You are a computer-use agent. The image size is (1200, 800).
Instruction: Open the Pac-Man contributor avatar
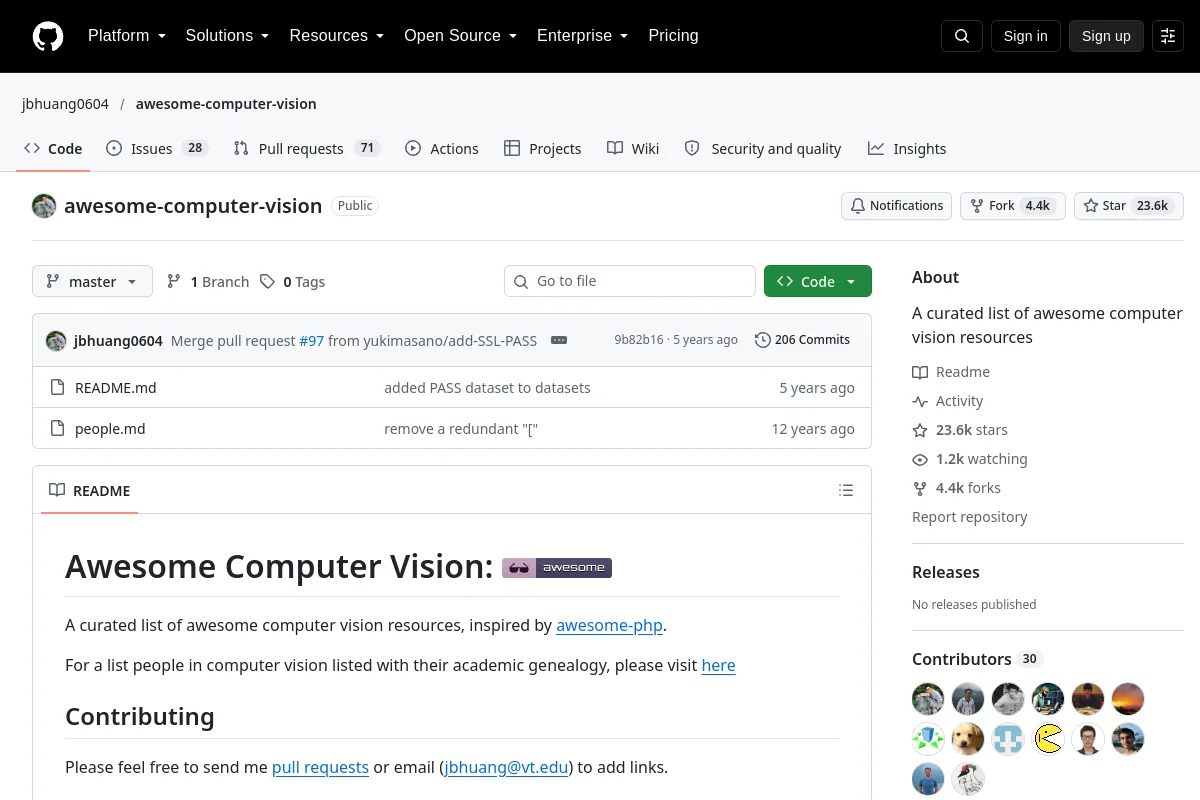click(1048, 739)
